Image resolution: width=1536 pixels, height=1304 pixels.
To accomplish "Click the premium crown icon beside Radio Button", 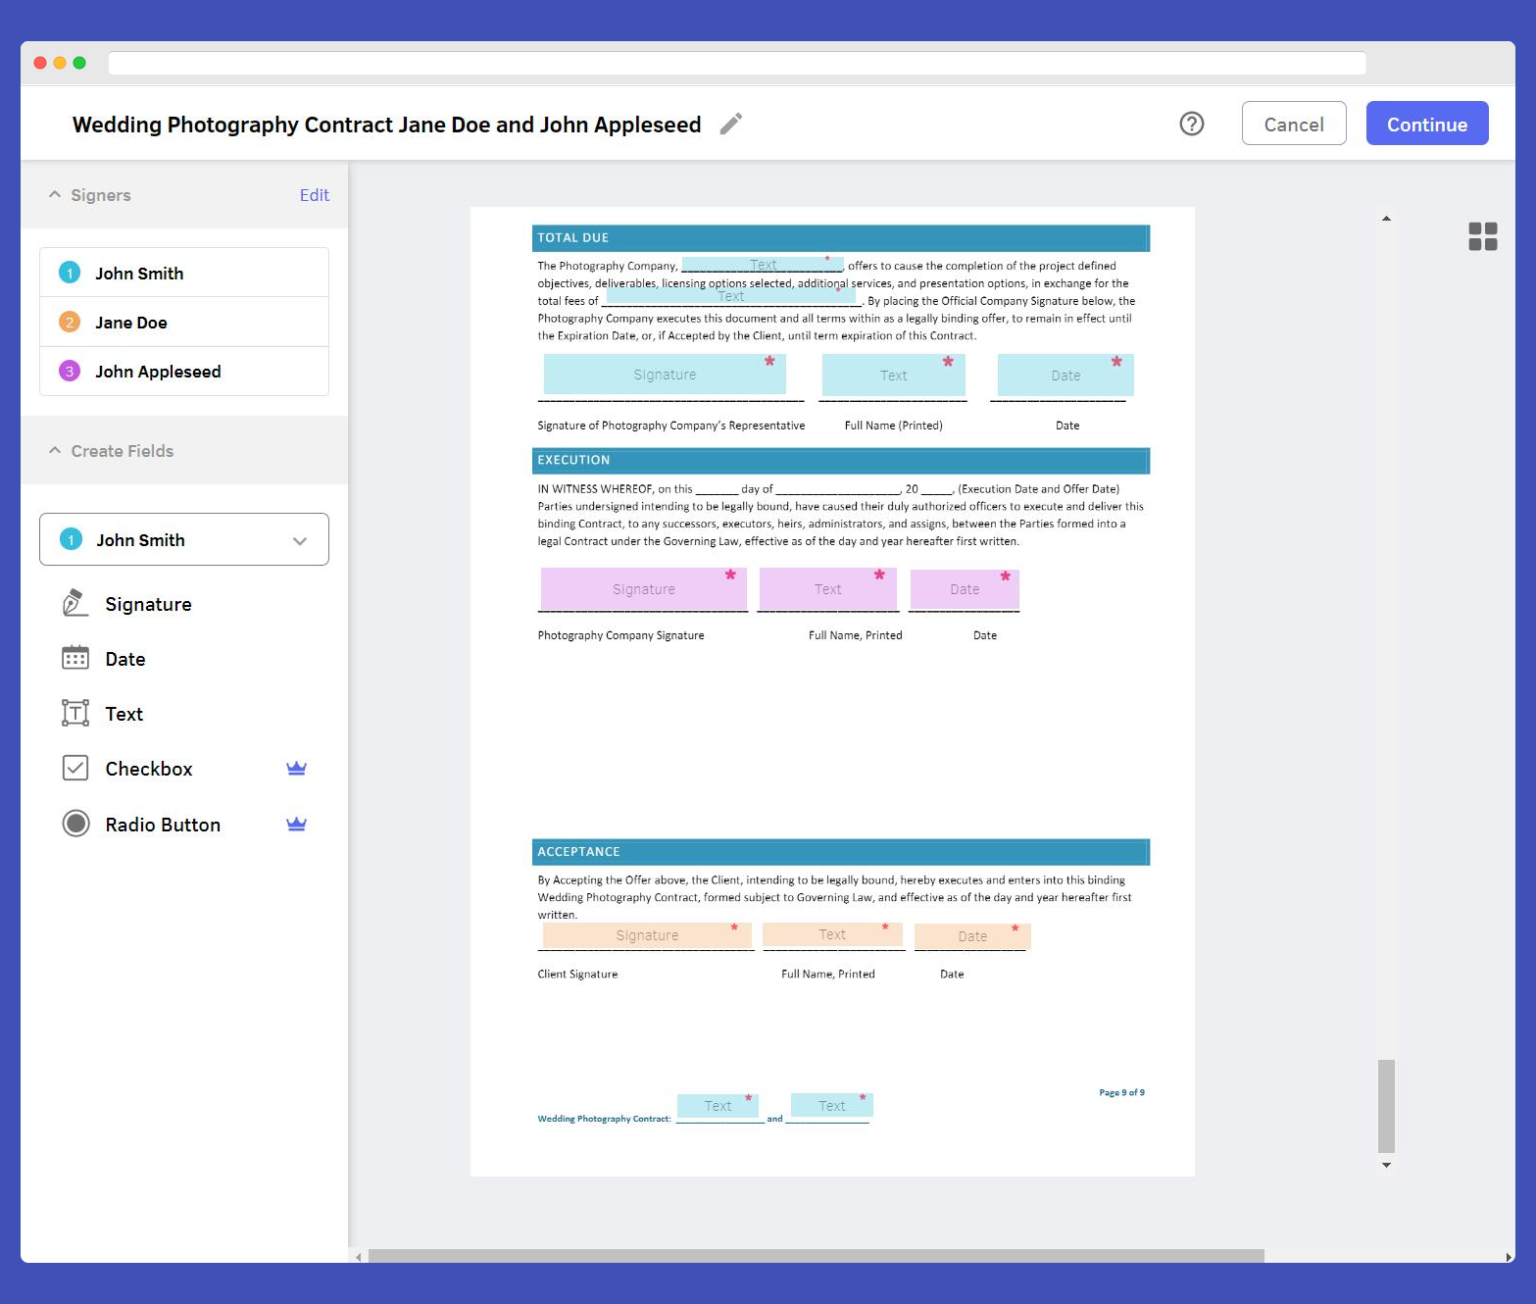I will [296, 824].
